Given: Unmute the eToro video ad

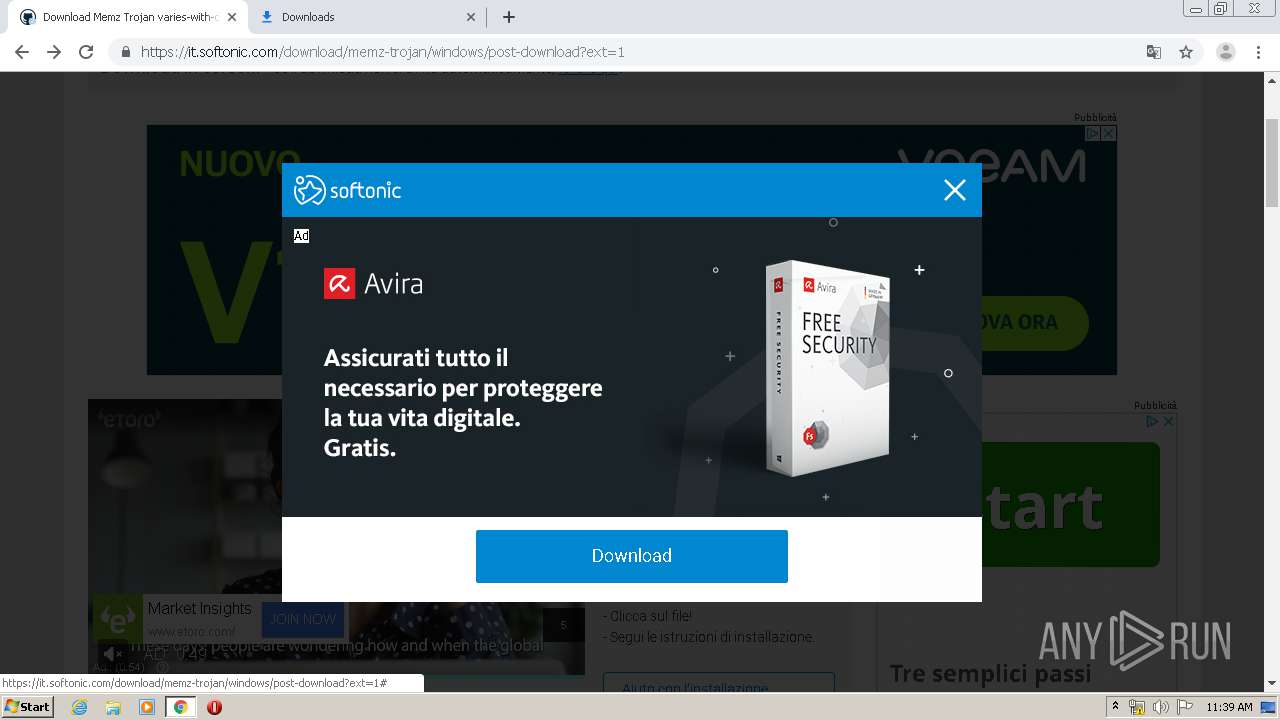Looking at the screenshot, I should coord(112,654).
